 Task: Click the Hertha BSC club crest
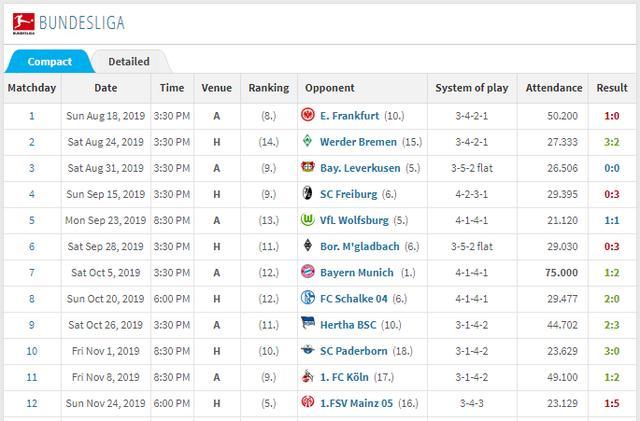click(308, 324)
